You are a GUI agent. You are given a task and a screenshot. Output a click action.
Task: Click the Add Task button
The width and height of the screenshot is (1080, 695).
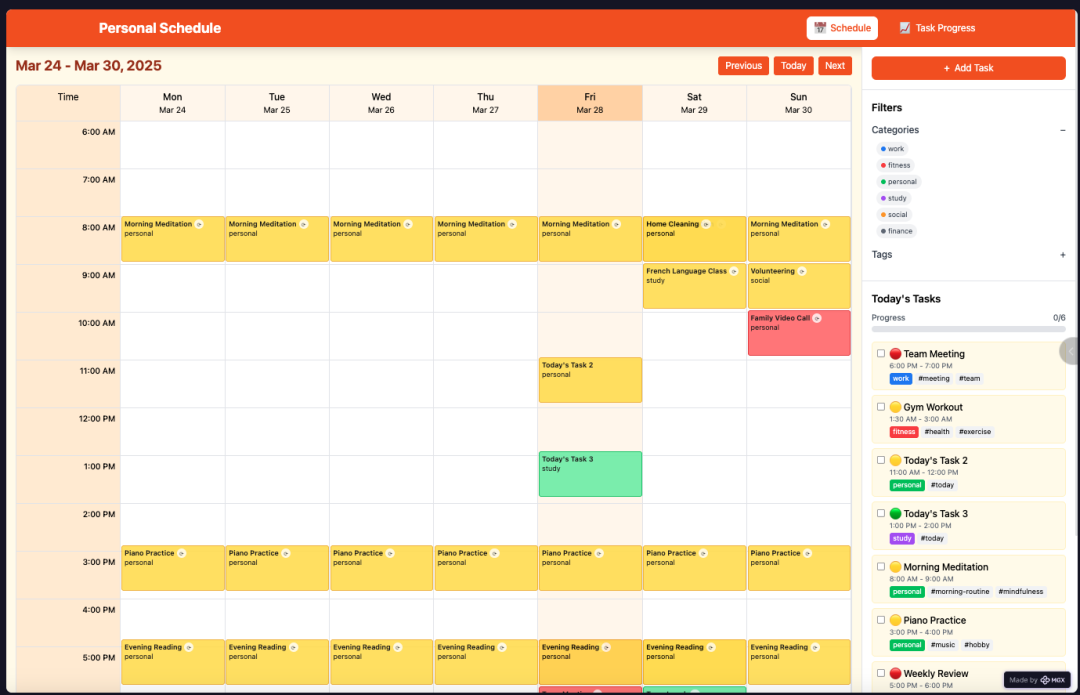pos(968,68)
